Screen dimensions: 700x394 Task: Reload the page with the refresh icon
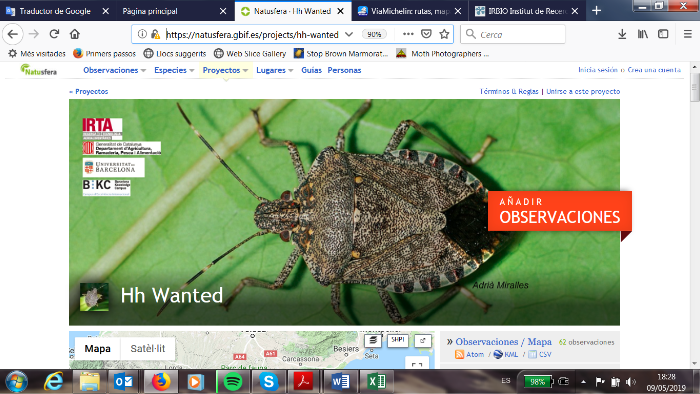[x=54, y=34]
